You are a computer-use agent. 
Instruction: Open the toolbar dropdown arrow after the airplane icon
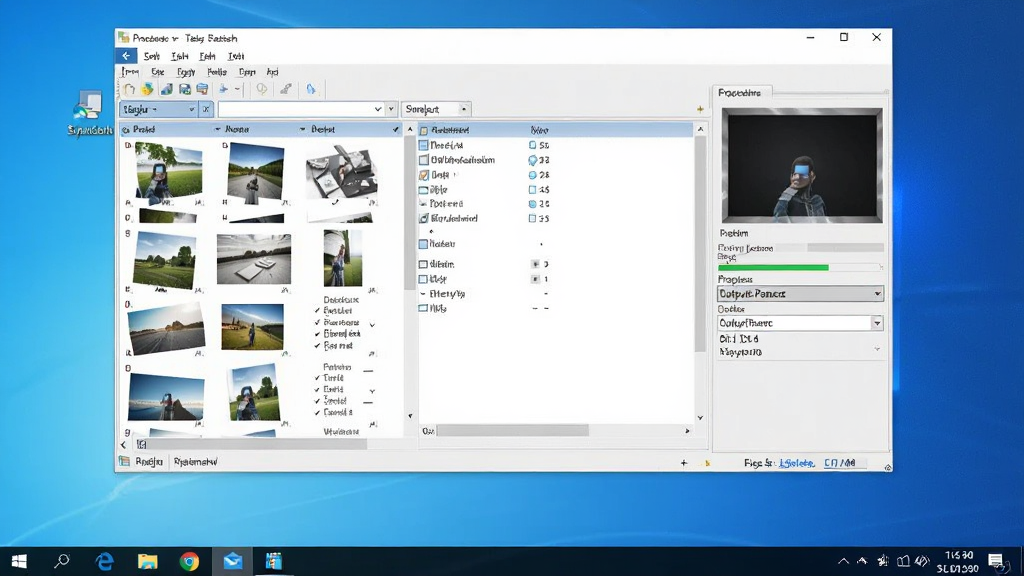pos(238,89)
